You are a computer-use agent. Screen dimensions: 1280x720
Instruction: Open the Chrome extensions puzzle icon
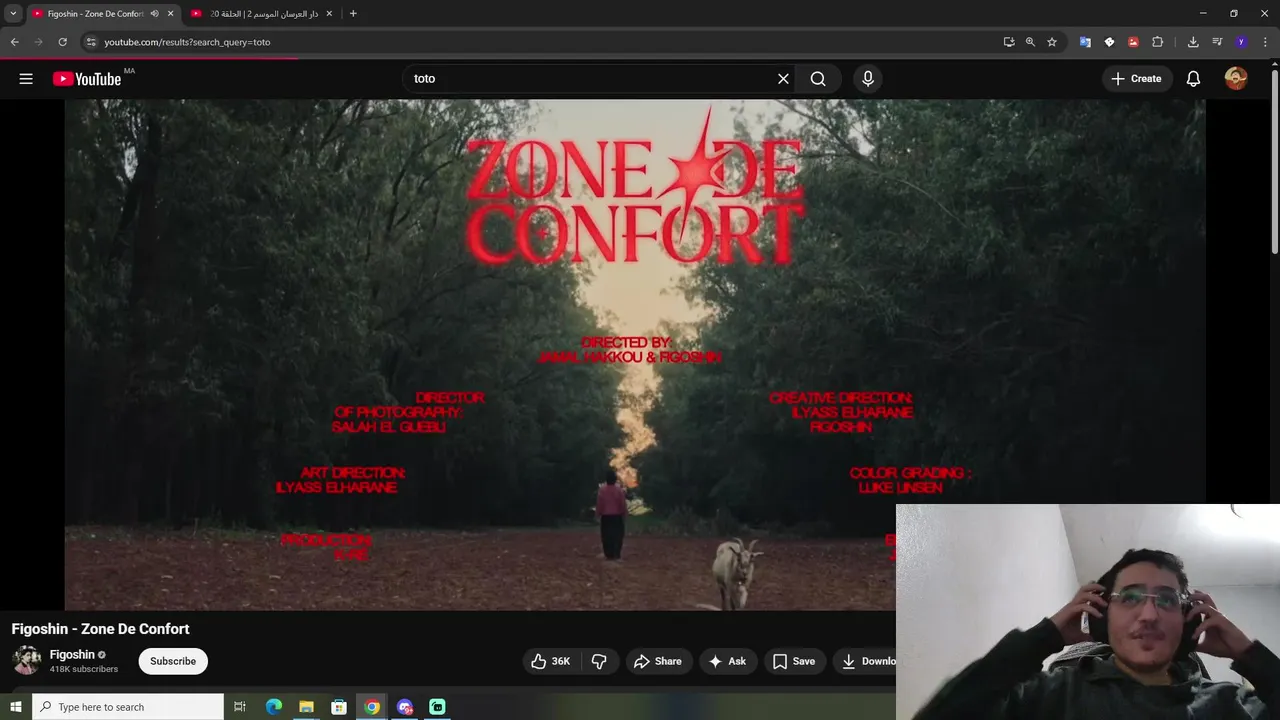tap(1157, 42)
